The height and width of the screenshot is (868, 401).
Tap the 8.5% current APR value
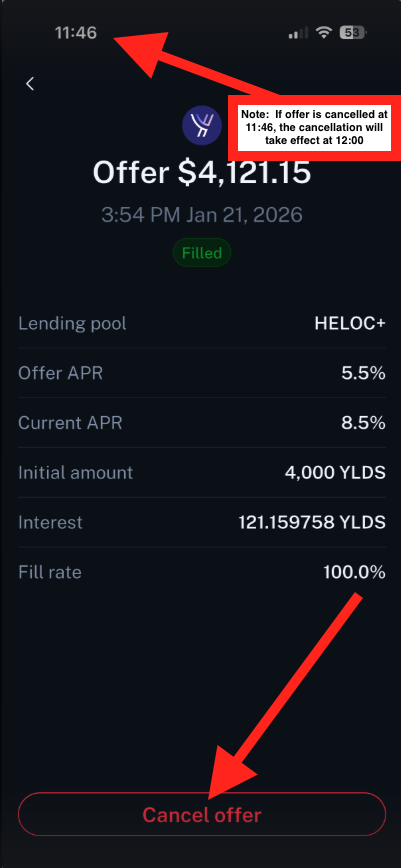pos(363,423)
